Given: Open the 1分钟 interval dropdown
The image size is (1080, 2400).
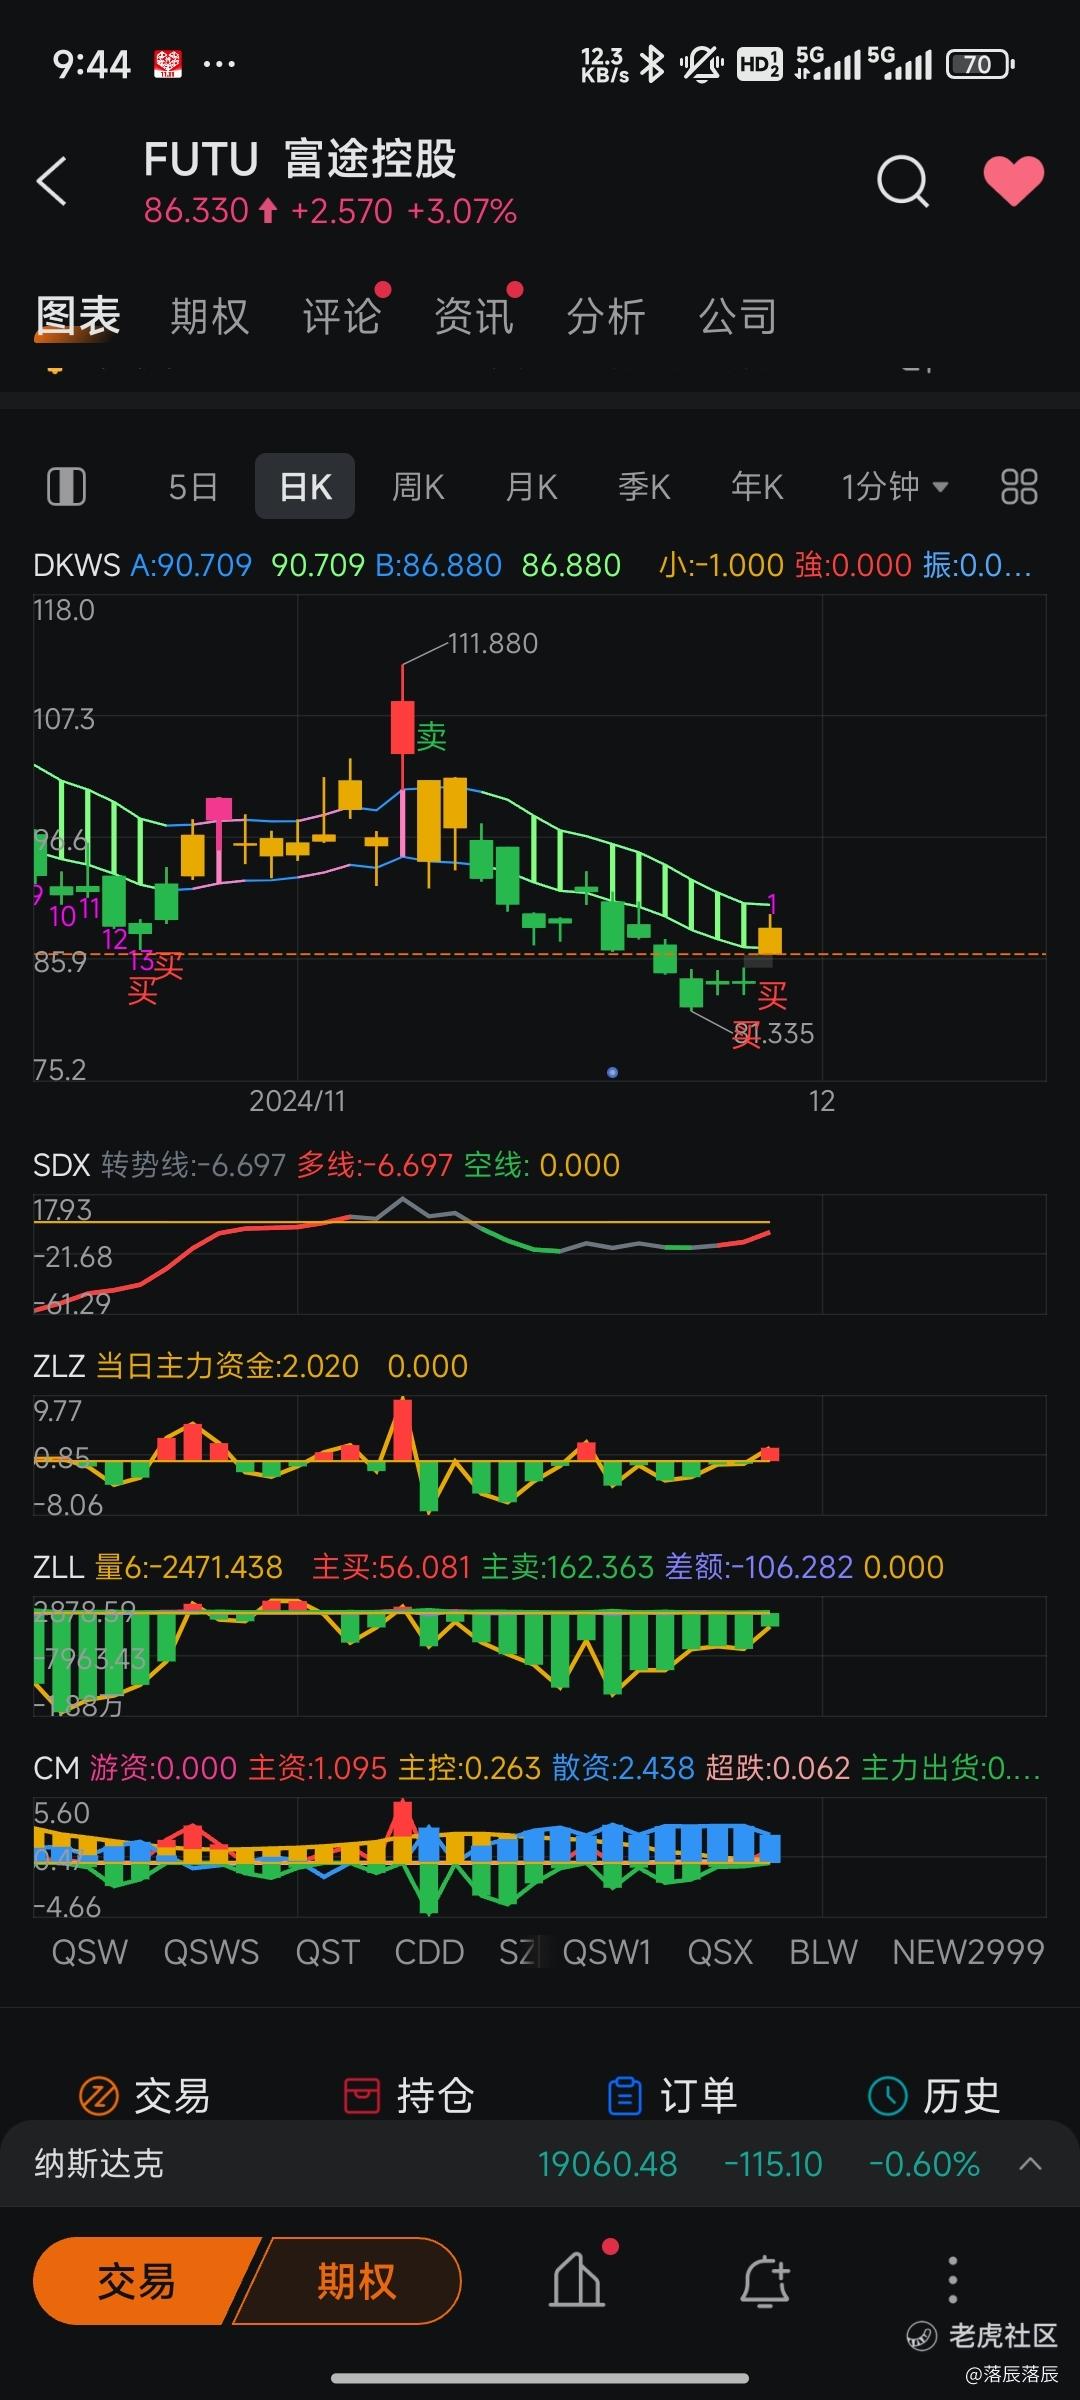Looking at the screenshot, I should [x=894, y=487].
